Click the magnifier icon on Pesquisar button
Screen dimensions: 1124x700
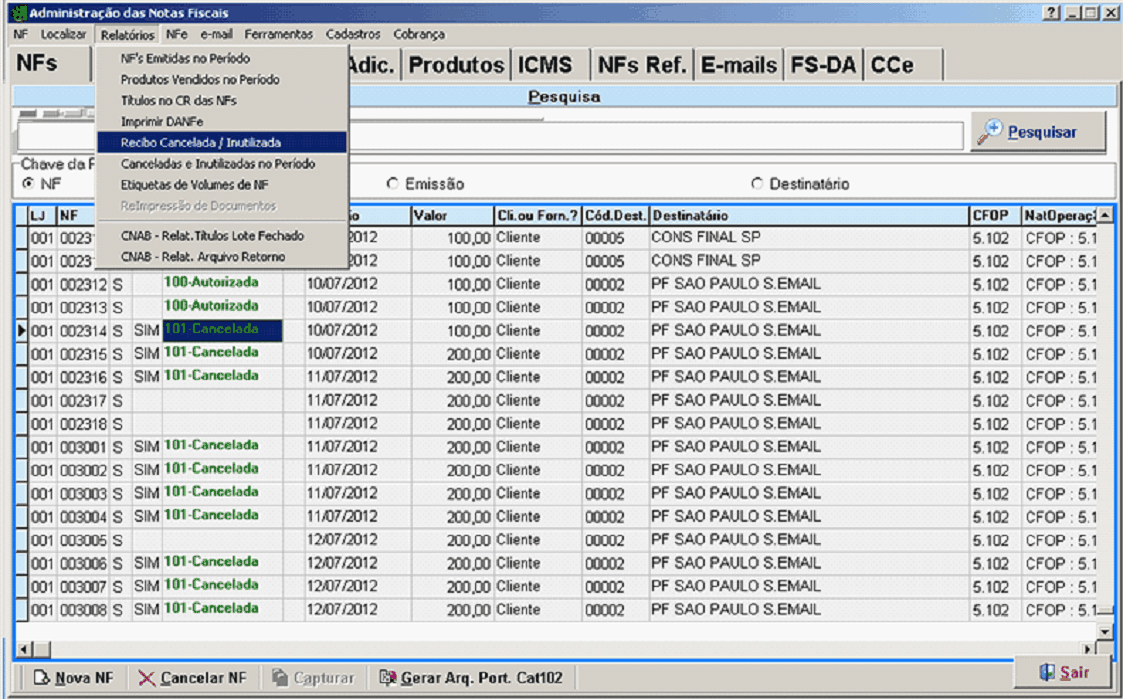991,132
